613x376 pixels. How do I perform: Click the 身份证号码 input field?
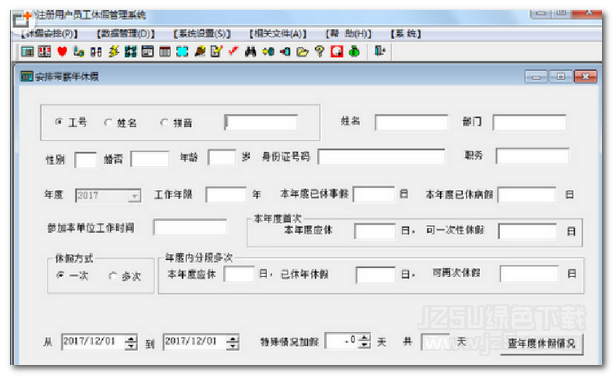tap(382, 157)
